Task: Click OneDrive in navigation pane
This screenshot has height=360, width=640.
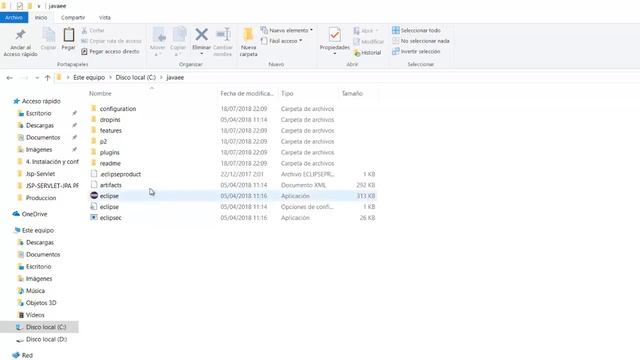Action: point(34,214)
